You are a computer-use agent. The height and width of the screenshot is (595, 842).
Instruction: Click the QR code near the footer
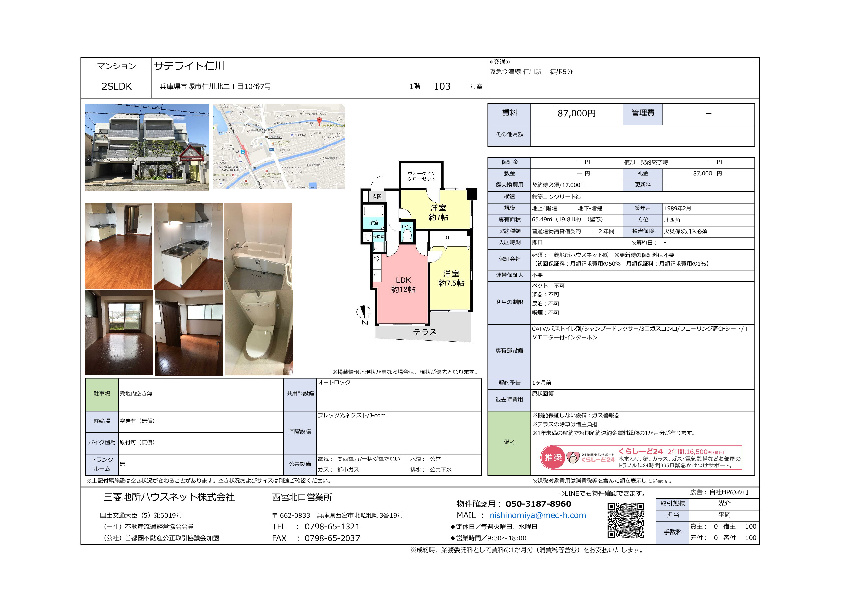[625, 518]
